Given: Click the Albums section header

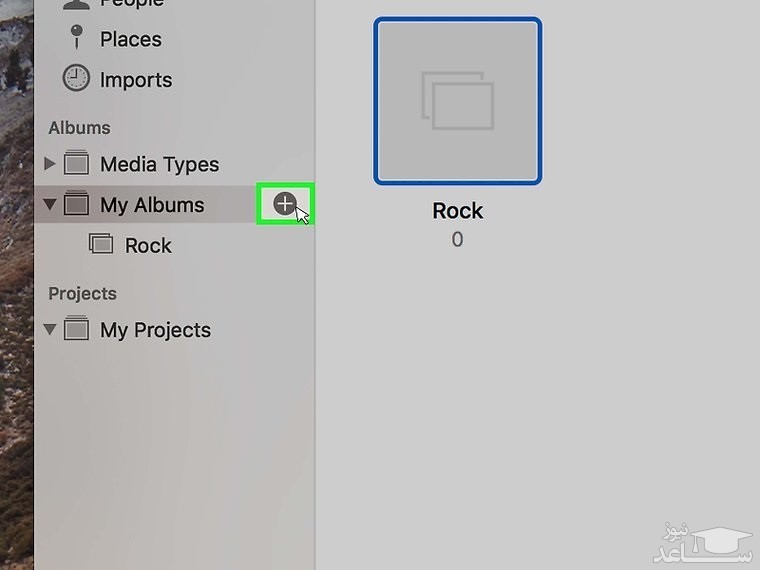Looking at the screenshot, I should pyautogui.click(x=79, y=128).
